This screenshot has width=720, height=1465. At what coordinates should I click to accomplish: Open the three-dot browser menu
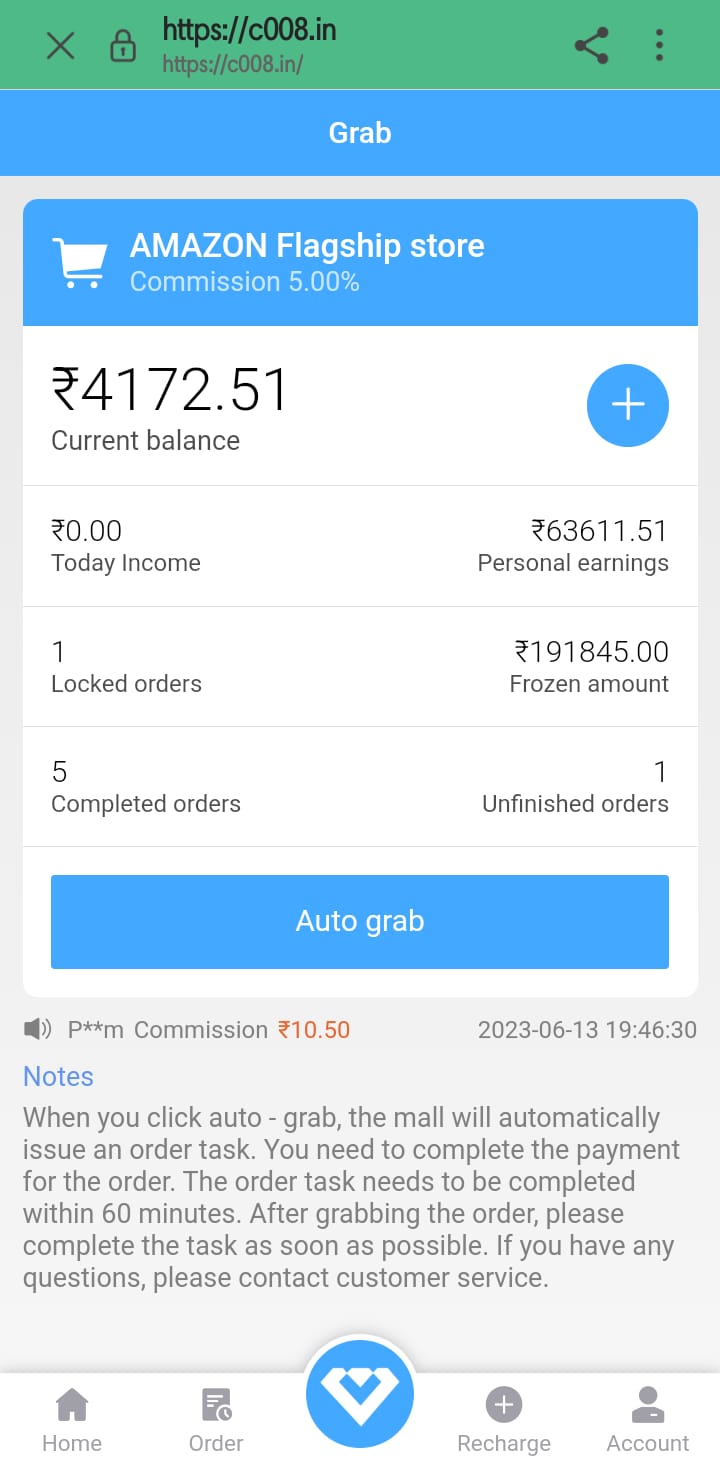pos(659,46)
